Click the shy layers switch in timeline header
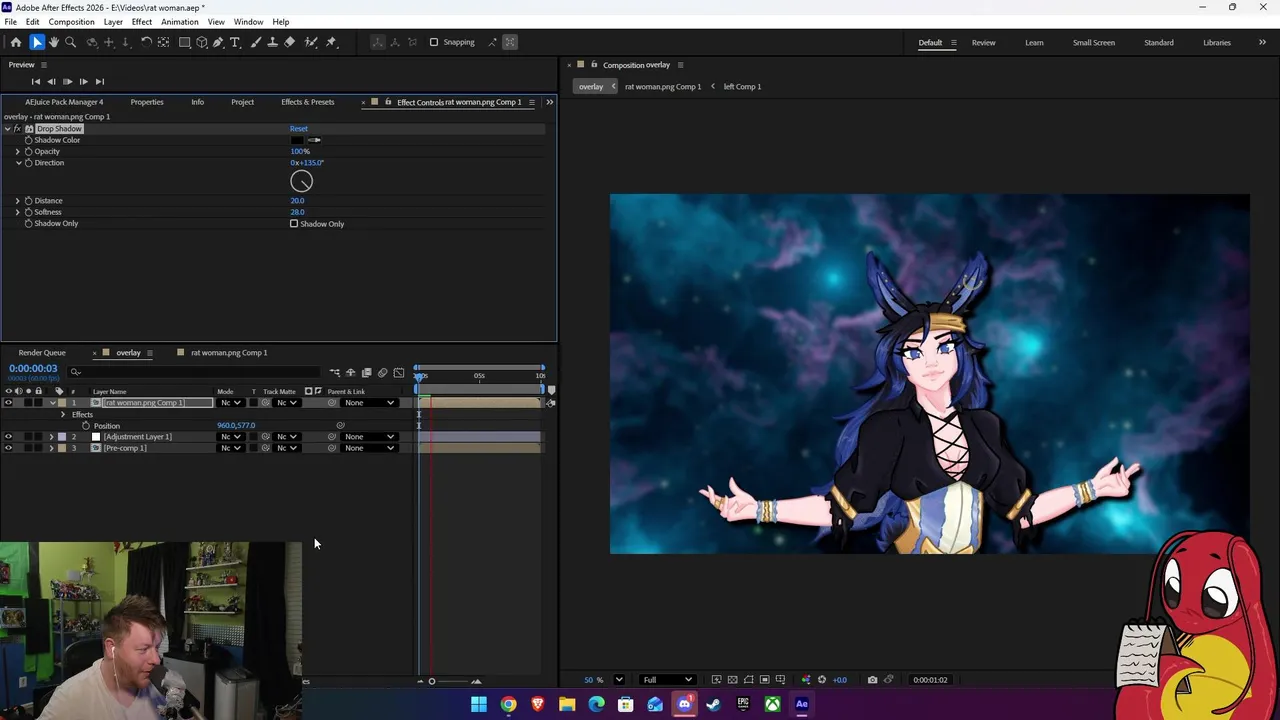This screenshot has width=1280, height=720. click(x=350, y=373)
